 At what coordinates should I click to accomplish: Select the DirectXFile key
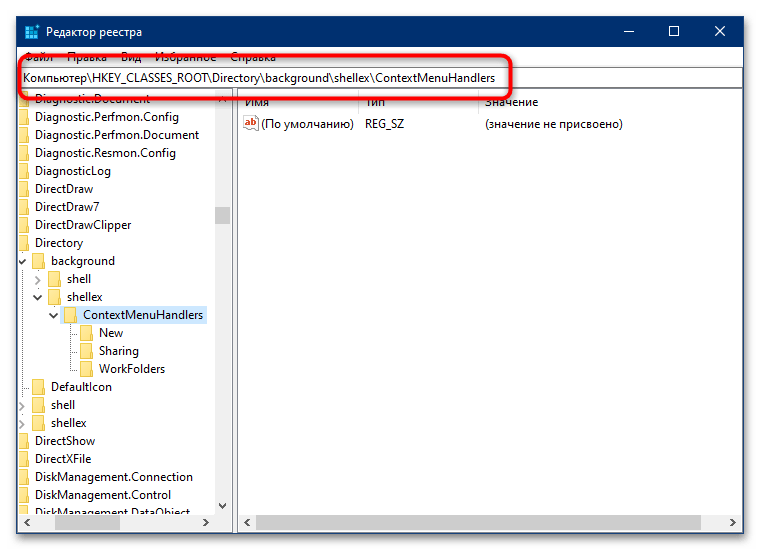63,459
